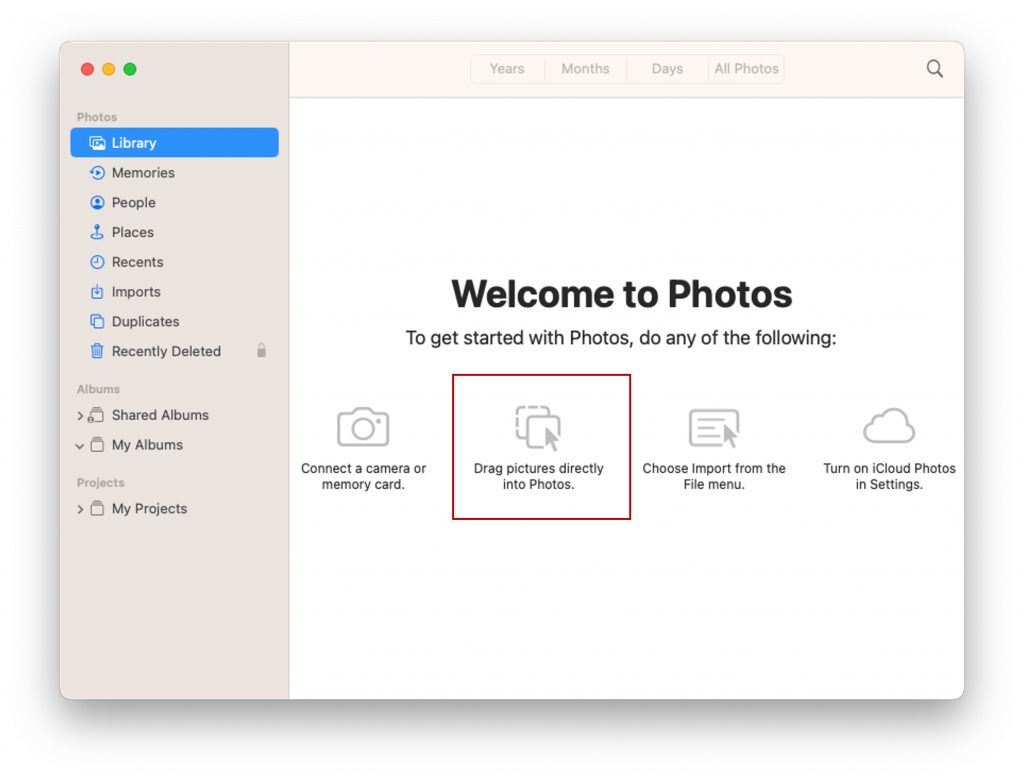Click the camera icon in welcome screen
Image resolution: width=1024 pixels, height=778 pixels.
(363, 427)
